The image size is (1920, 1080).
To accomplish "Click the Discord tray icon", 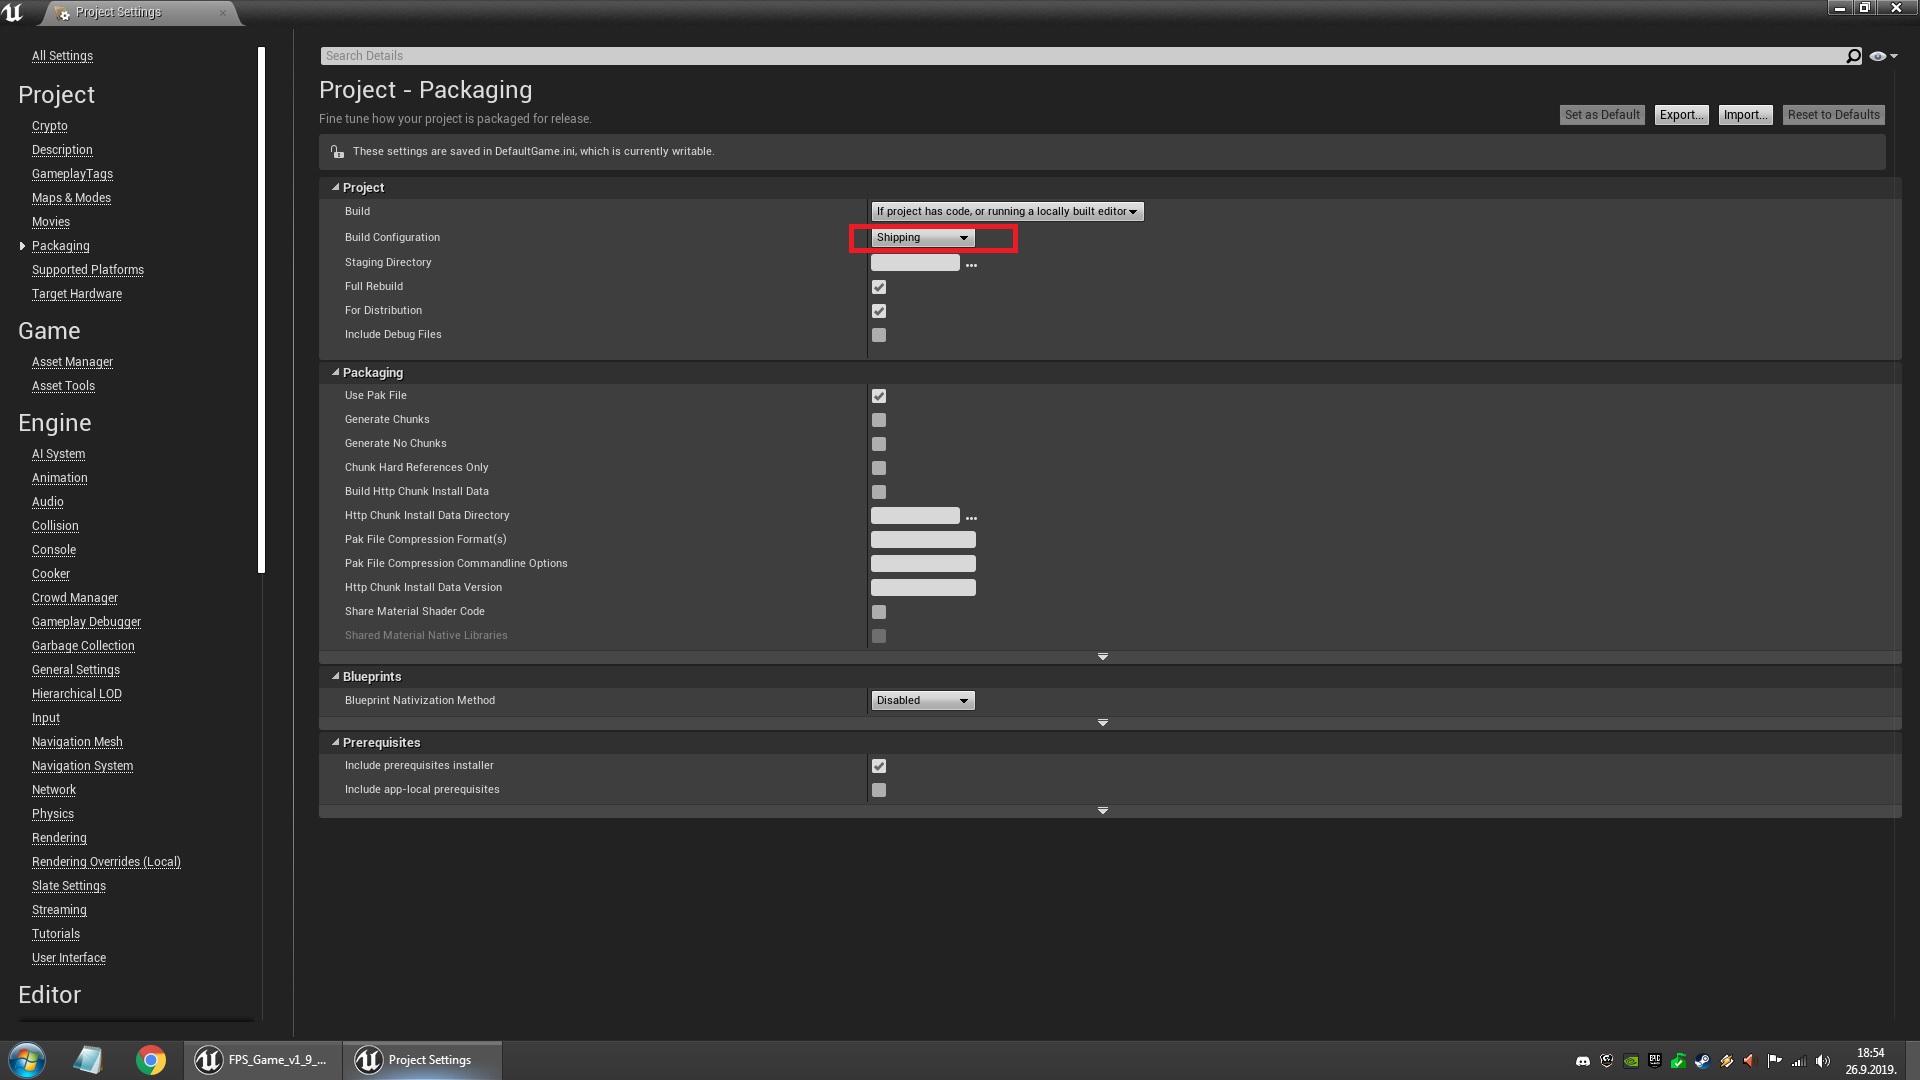I will [1583, 1061].
